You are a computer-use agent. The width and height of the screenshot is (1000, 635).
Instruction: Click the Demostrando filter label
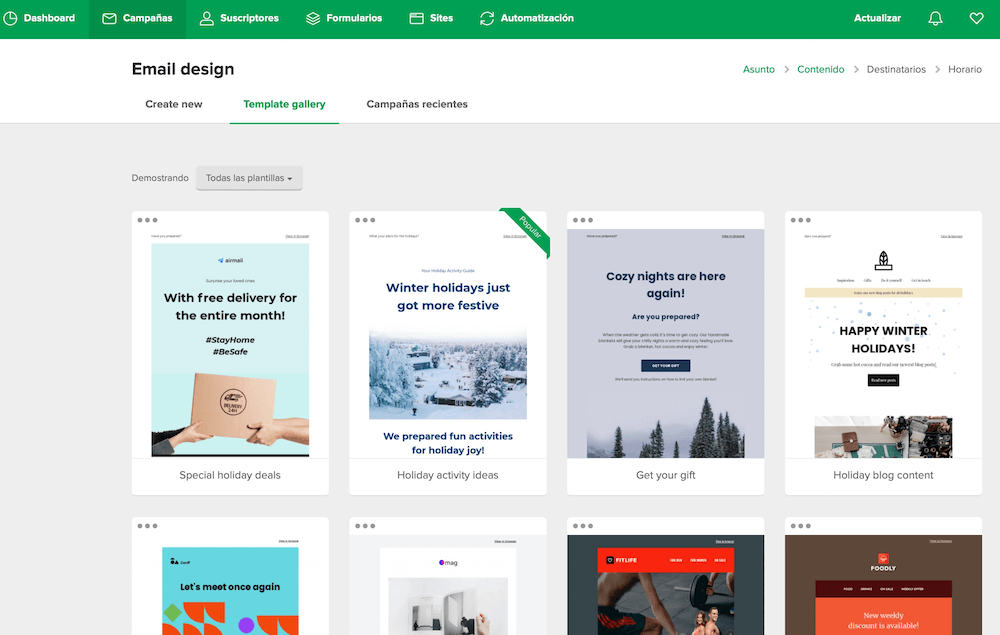click(x=160, y=178)
